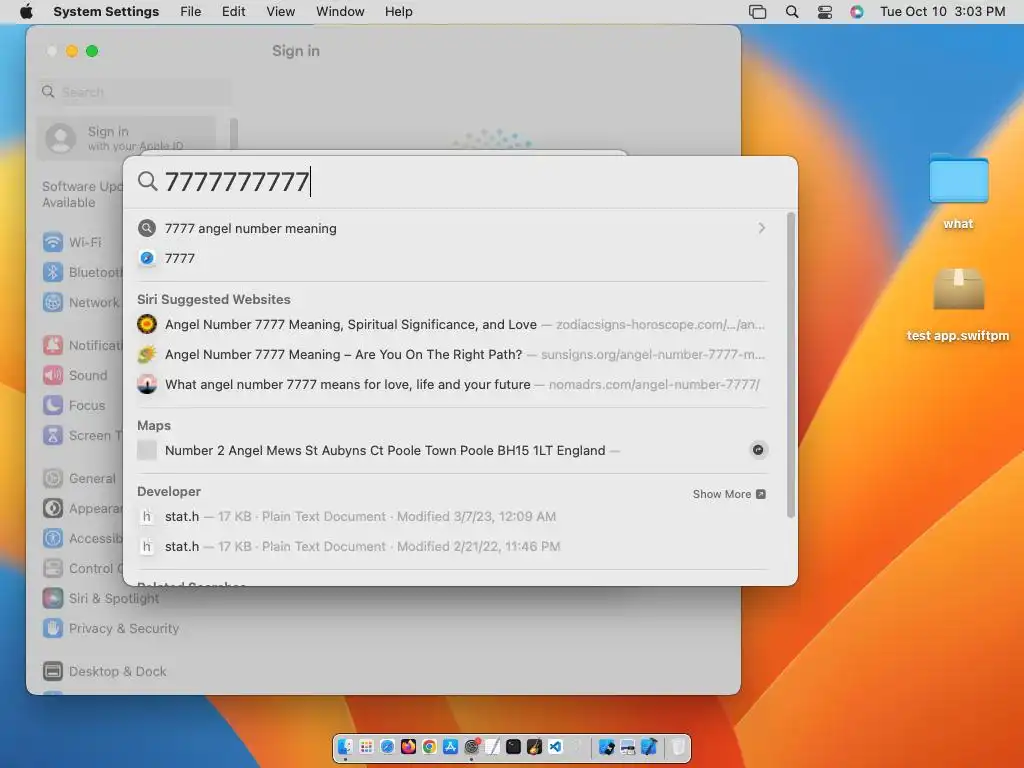Viewport: 1024px width, 768px height.
Task: Open Bluetooth icon in Settings sidebar
Action: [x=53, y=272]
